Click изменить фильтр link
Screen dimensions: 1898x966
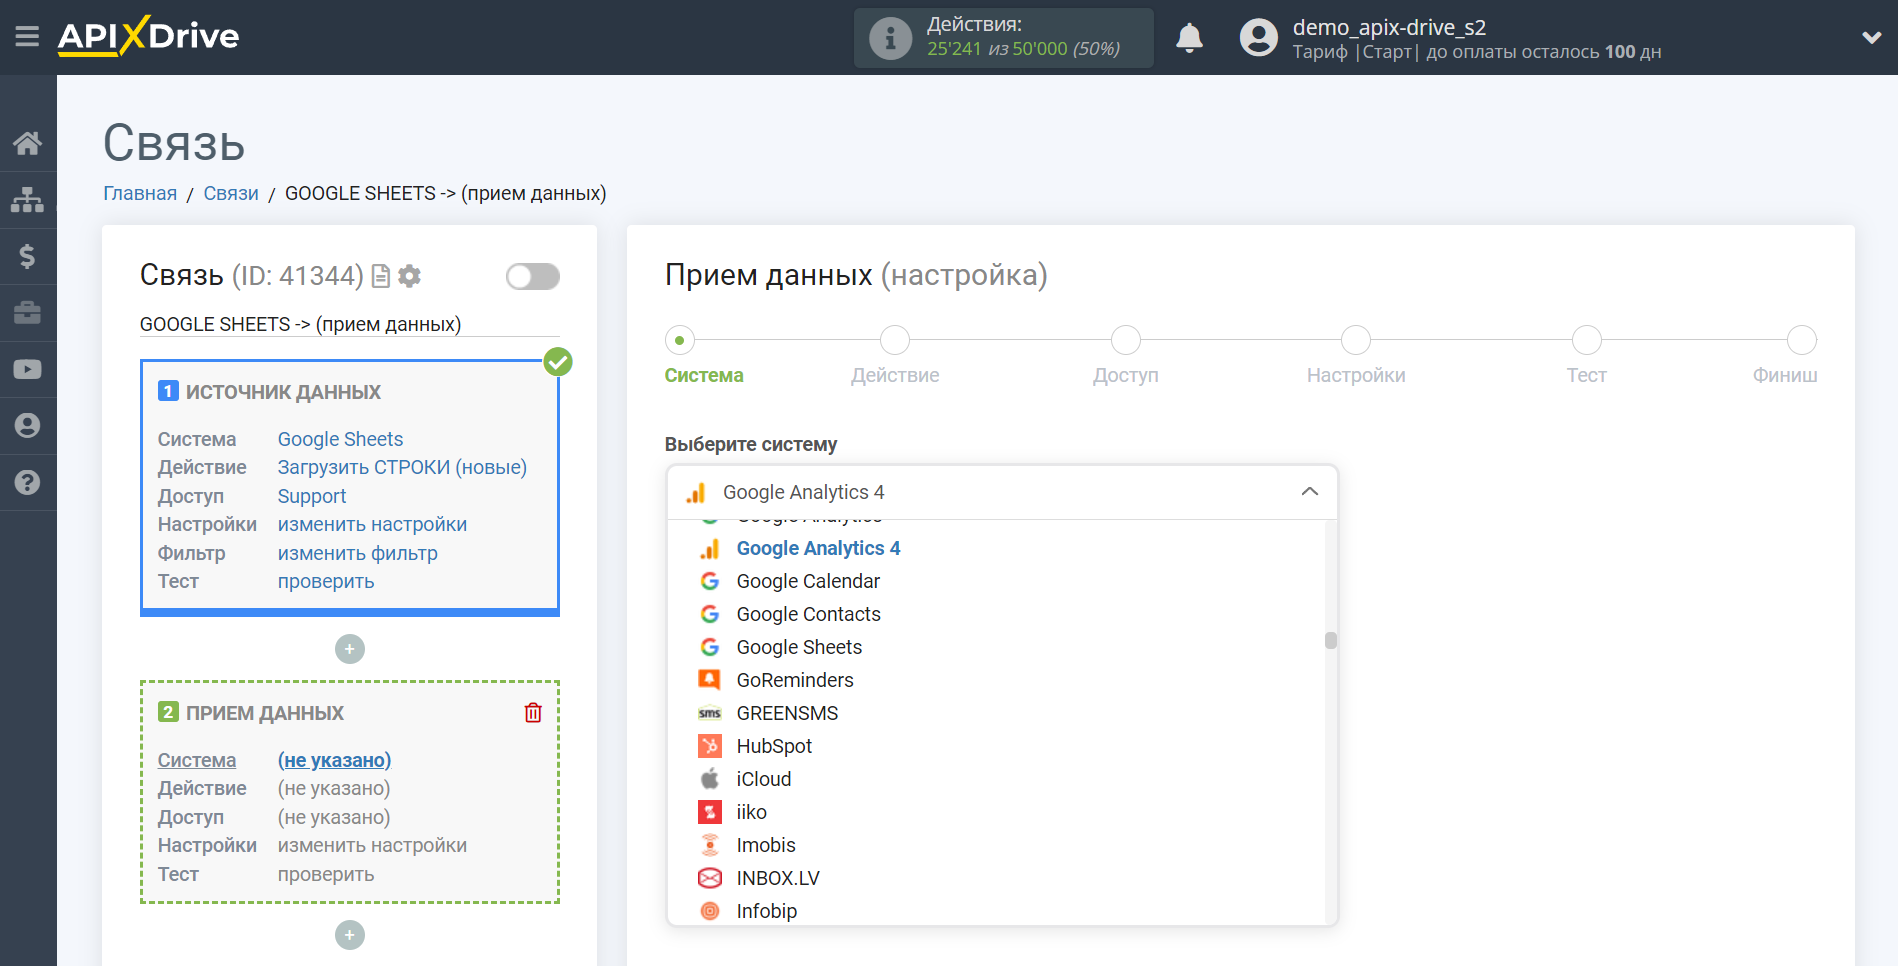tap(357, 553)
